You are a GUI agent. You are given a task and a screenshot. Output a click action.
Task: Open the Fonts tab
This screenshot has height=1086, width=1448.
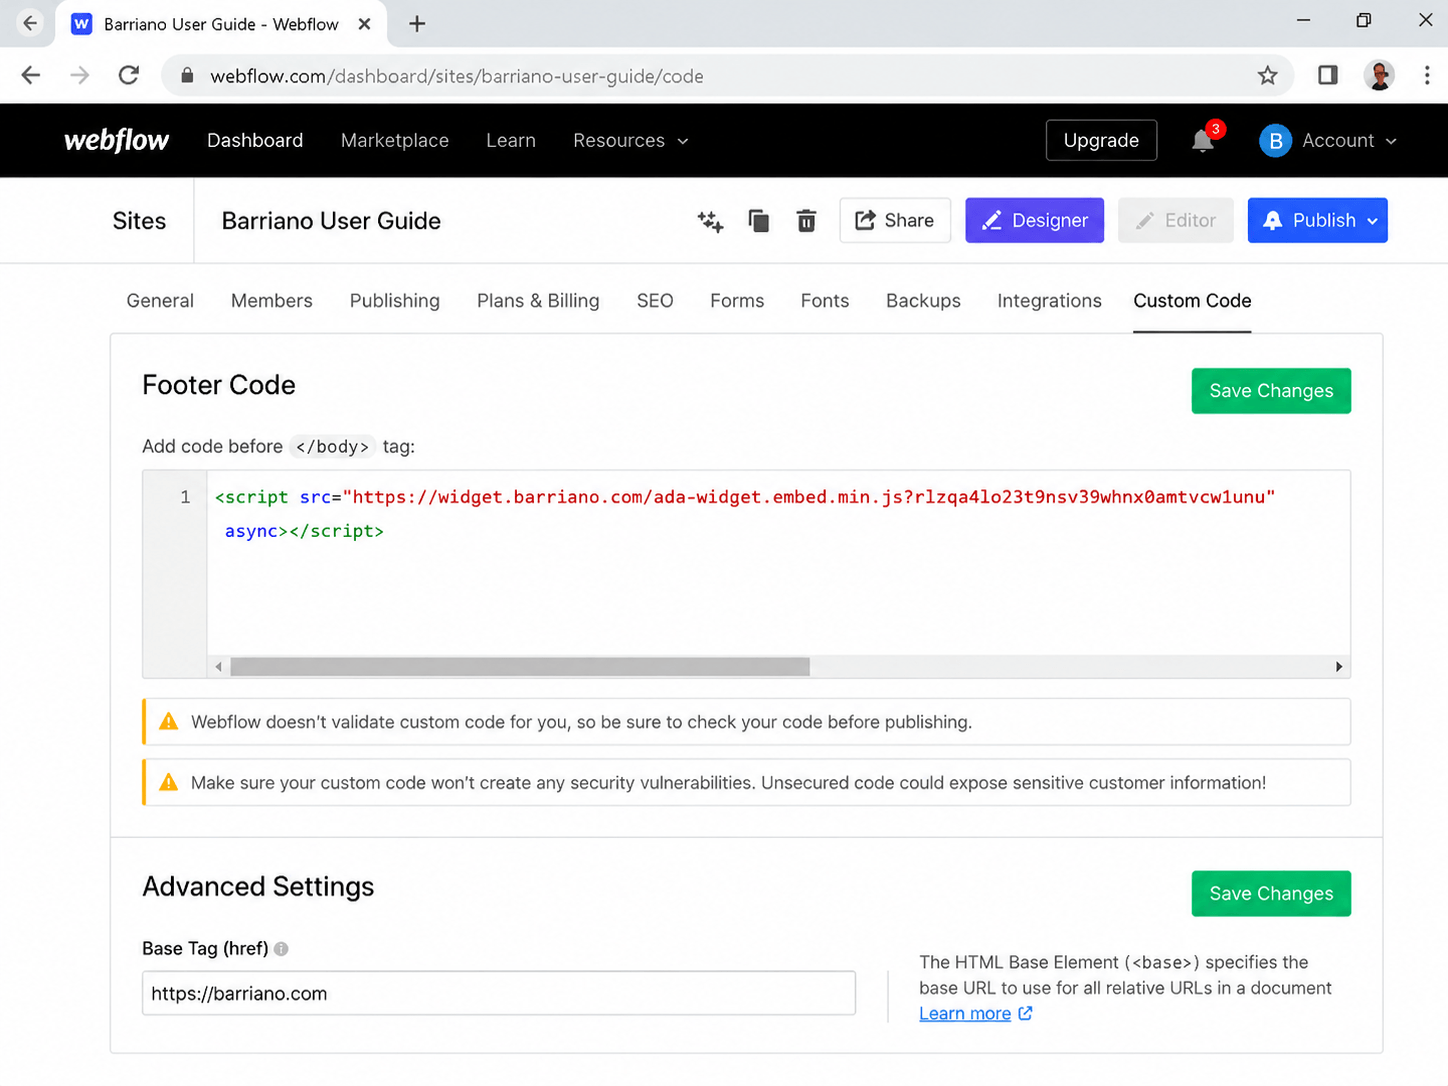[825, 301]
